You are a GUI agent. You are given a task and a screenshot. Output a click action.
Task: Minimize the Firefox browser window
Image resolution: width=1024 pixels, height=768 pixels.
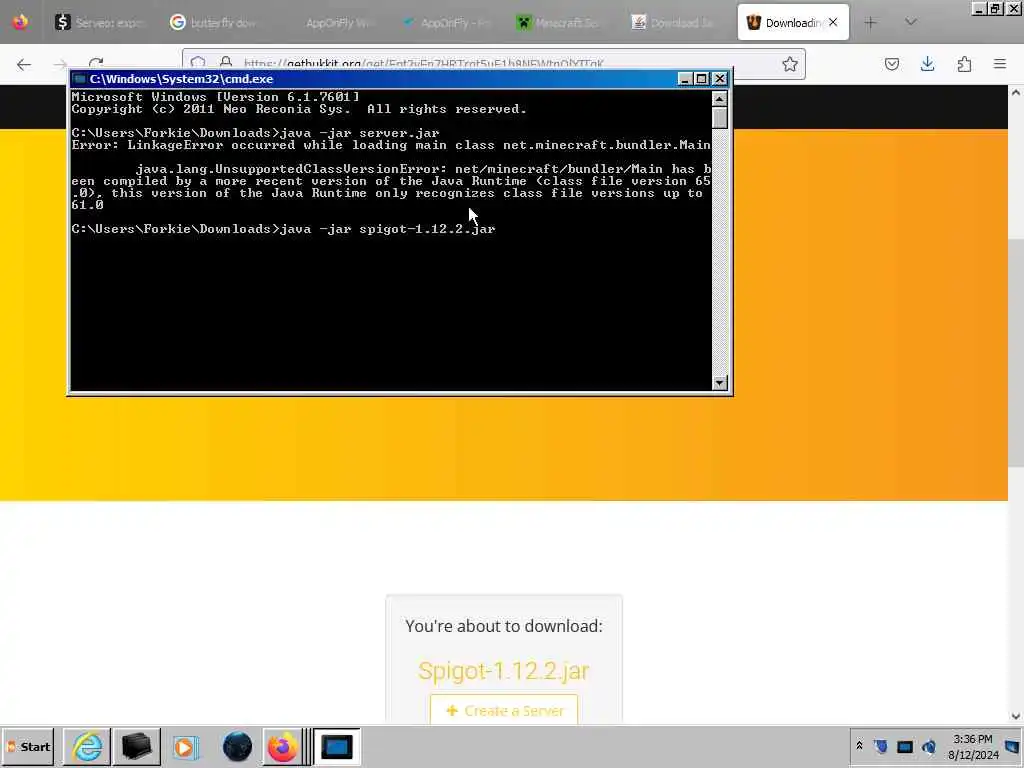click(978, 8)
